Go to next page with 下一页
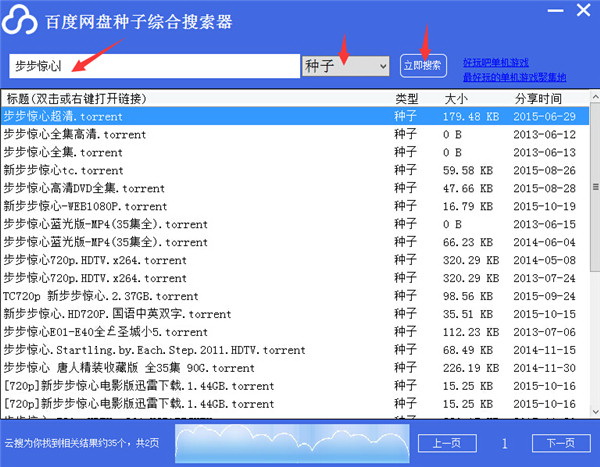 (561, 443)
